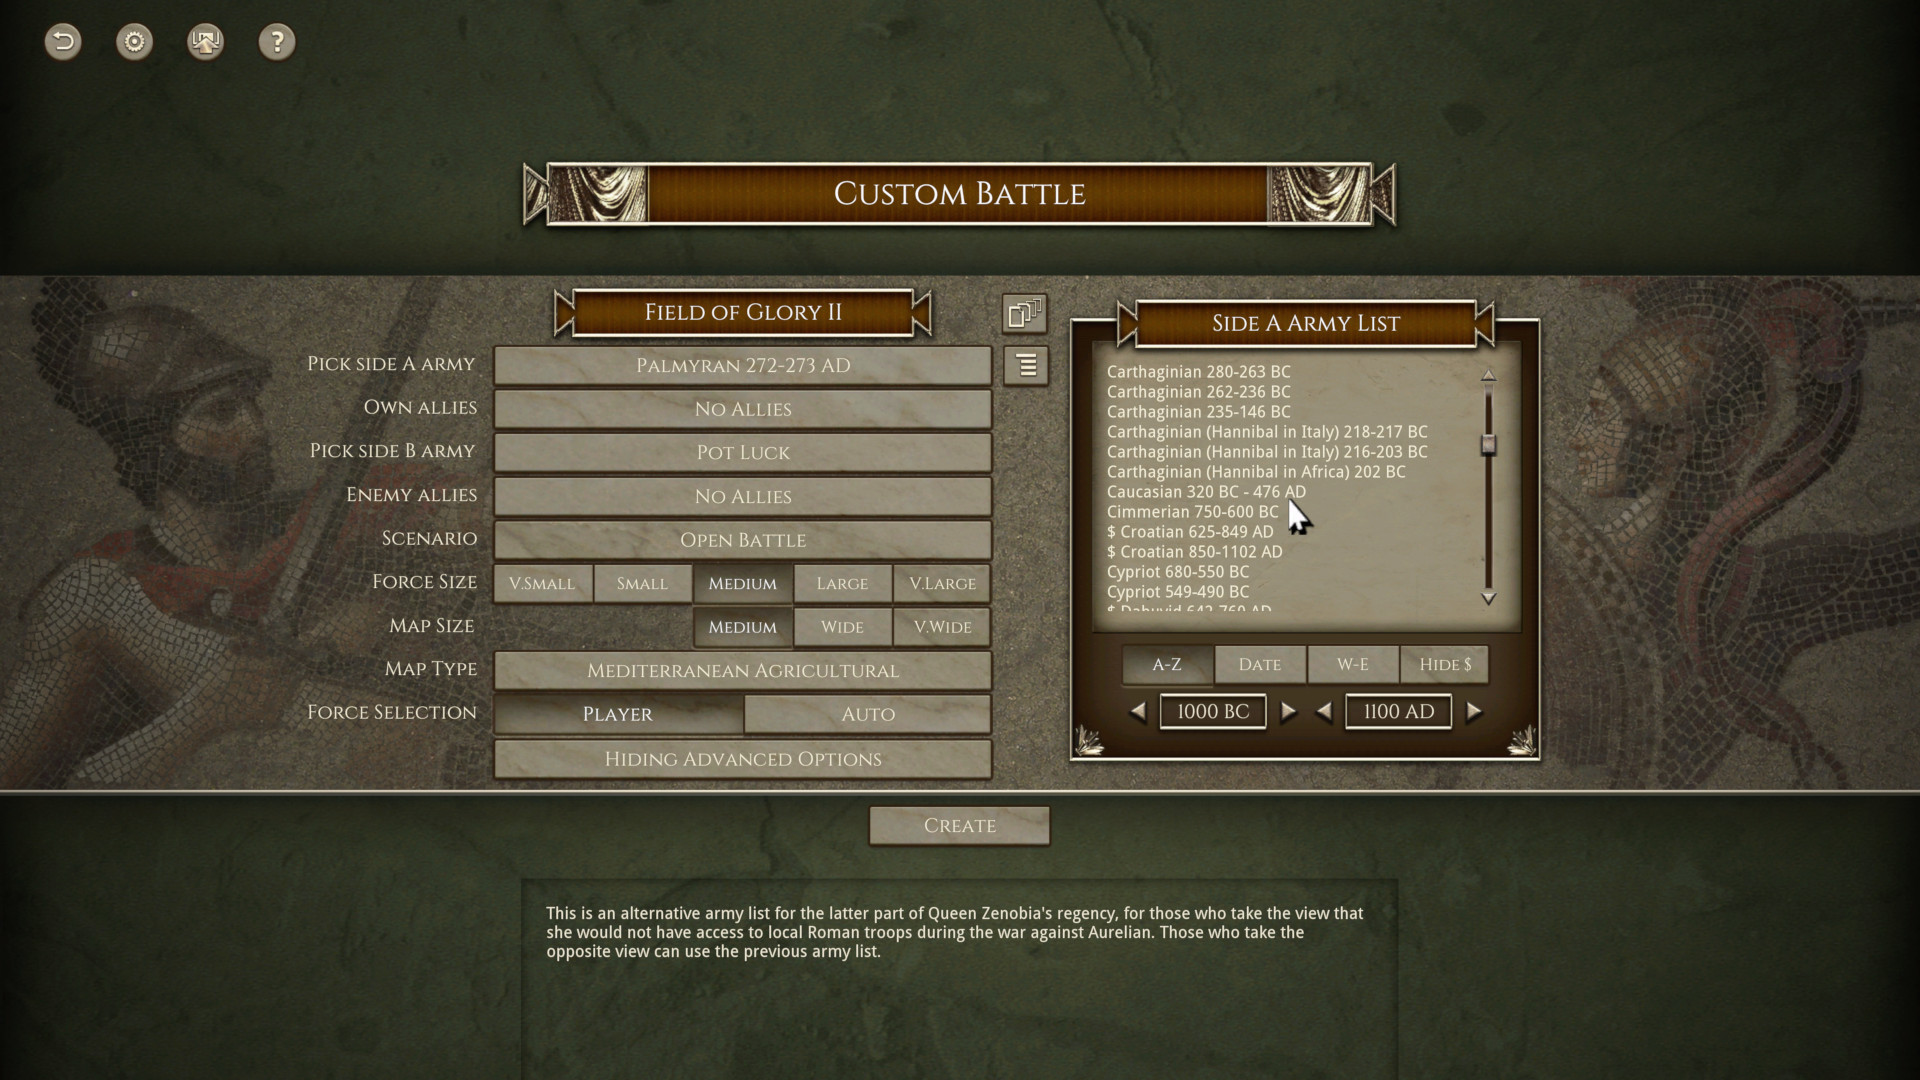Viewport: 1920px width, 1080px height.
Task: Click the army list scrollbar thumb
Action: [1488, 445]
